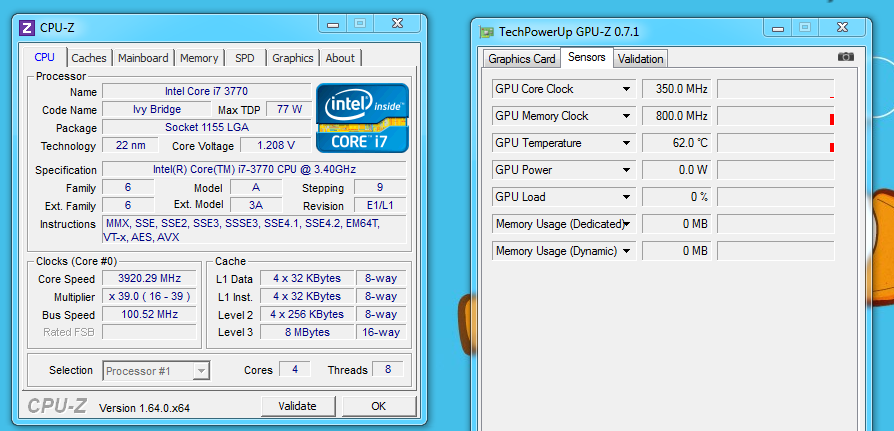Click the x 39.0 ( 16 - 39 ) multiplier

149,296
